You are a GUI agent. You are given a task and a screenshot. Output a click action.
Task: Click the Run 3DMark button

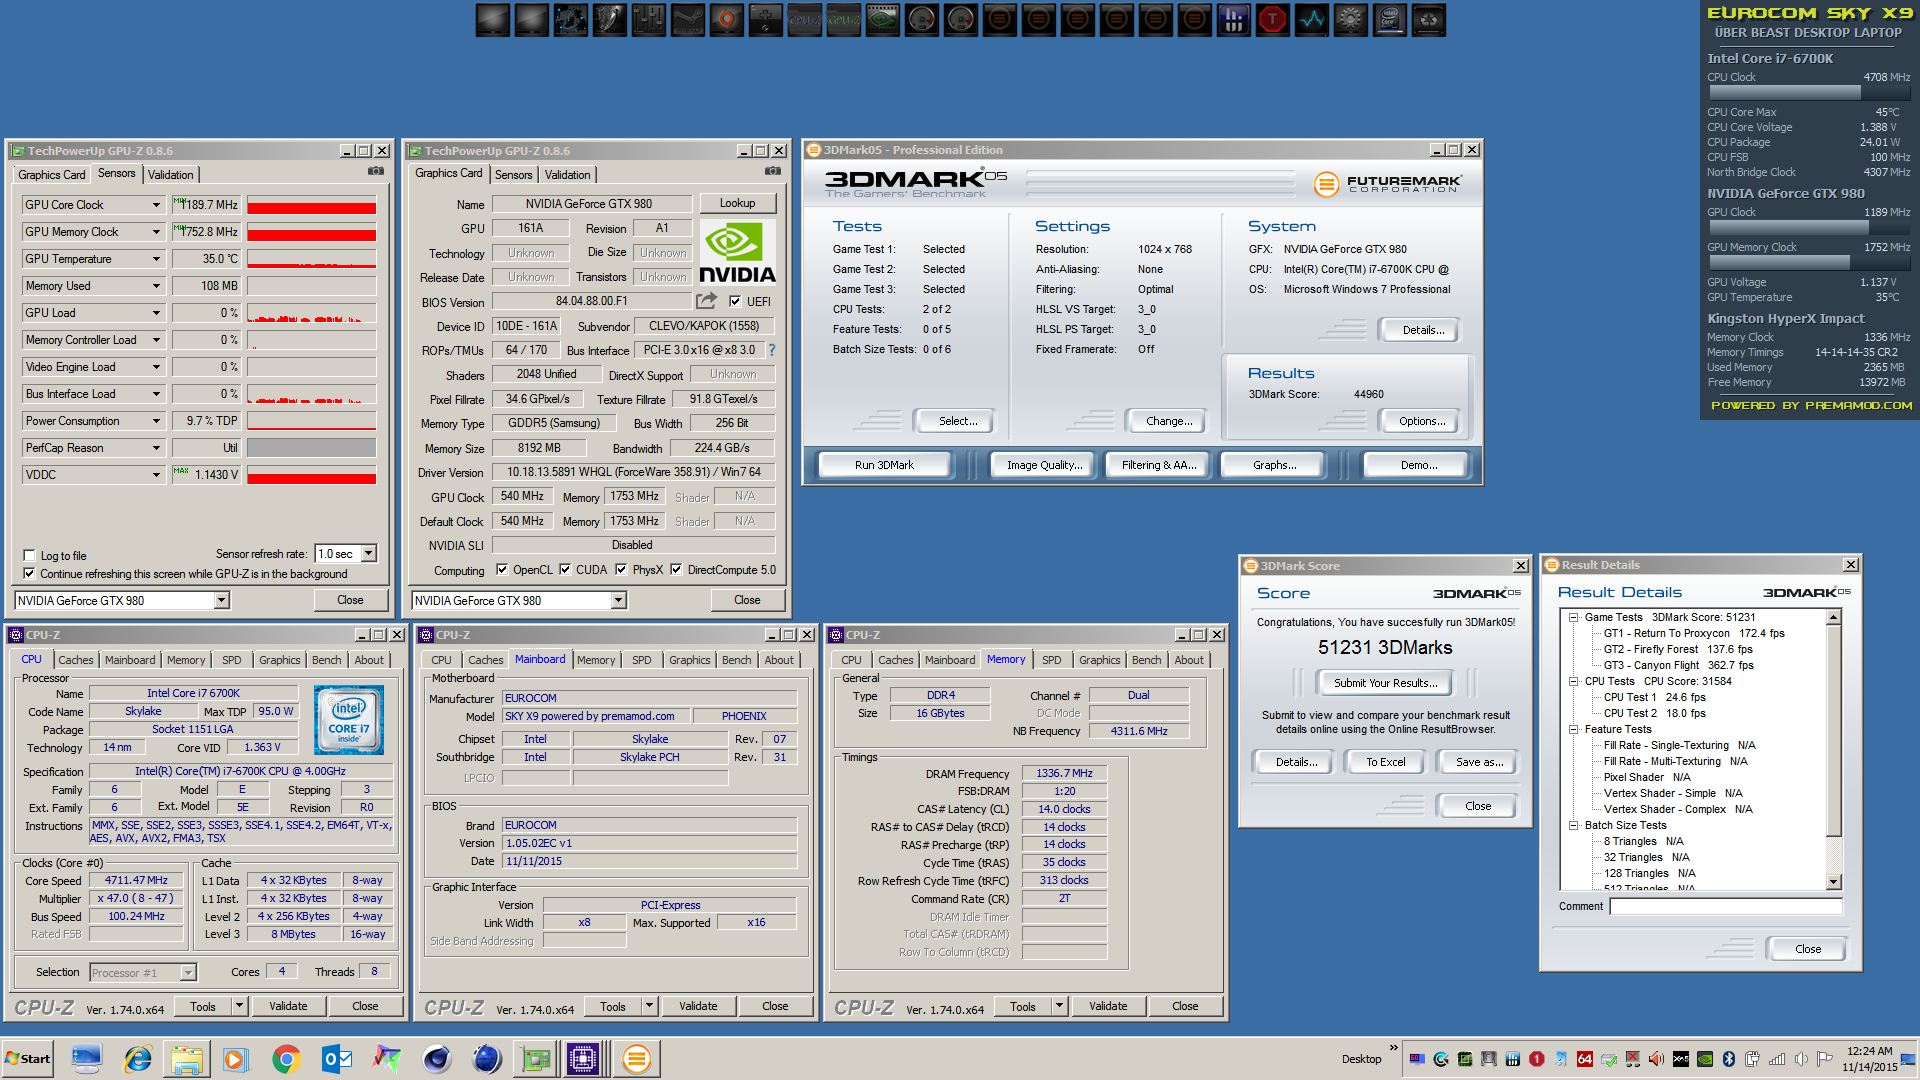pos(884,465)
